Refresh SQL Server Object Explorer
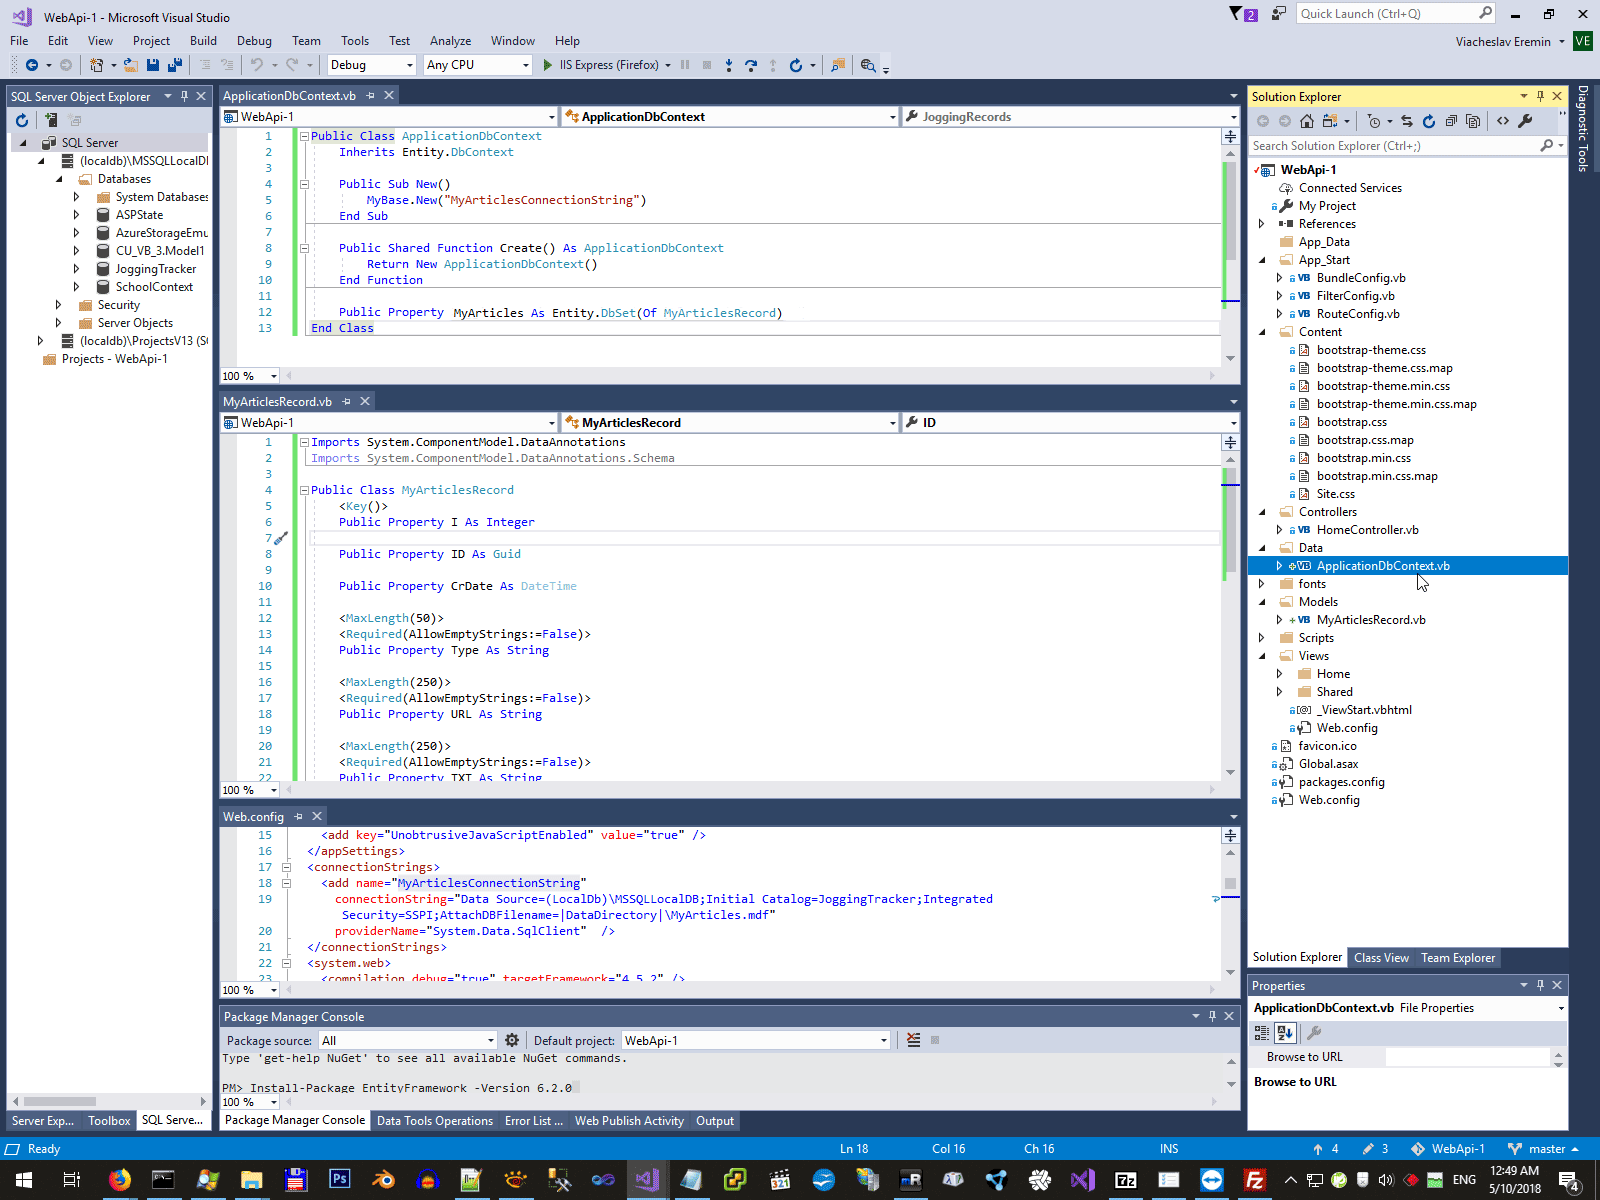The height and width of the screenshot is (1200, 1600). point(22,120)
